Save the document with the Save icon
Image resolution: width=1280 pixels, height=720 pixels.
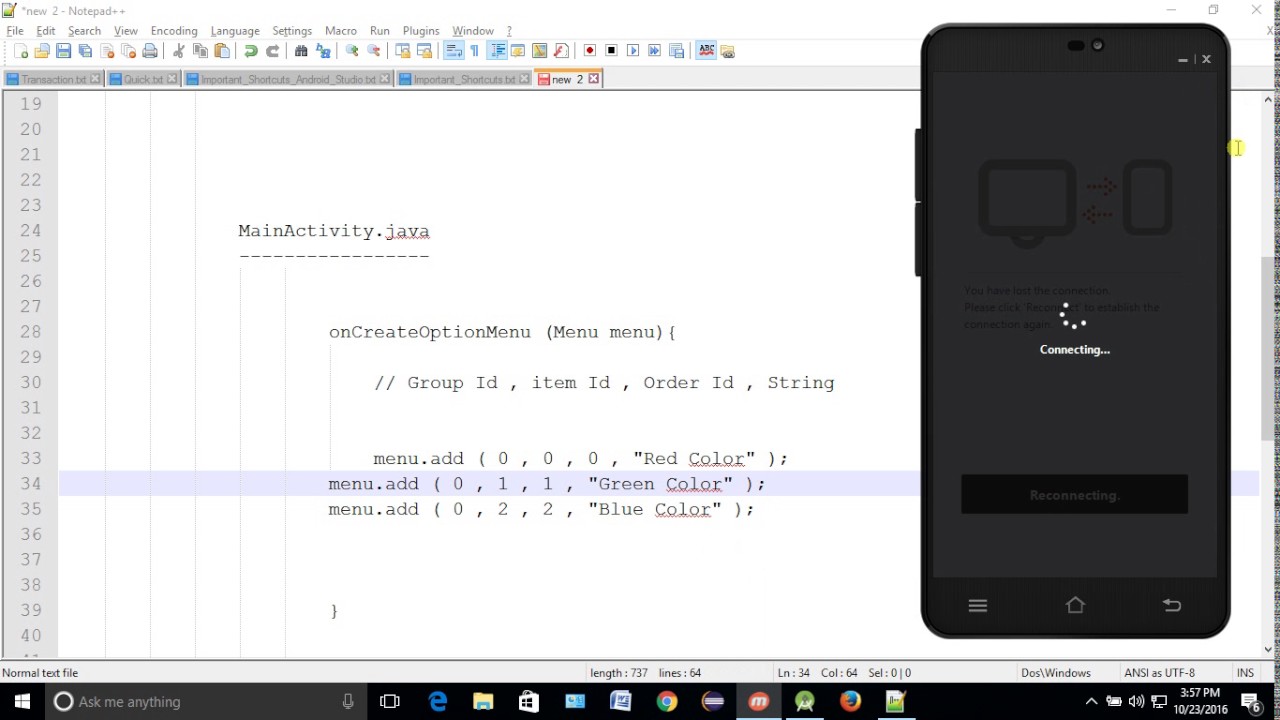click(x=63, y=51)
